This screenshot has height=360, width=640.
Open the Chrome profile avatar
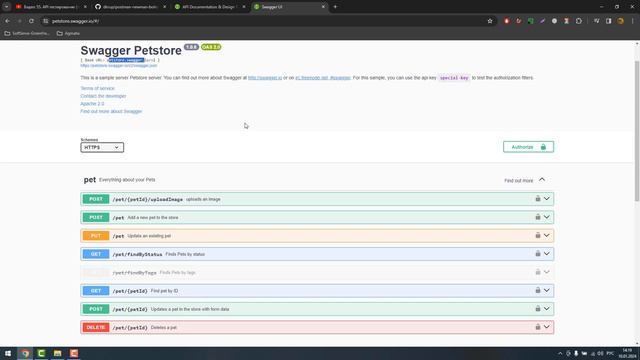[x=620, y=21]
